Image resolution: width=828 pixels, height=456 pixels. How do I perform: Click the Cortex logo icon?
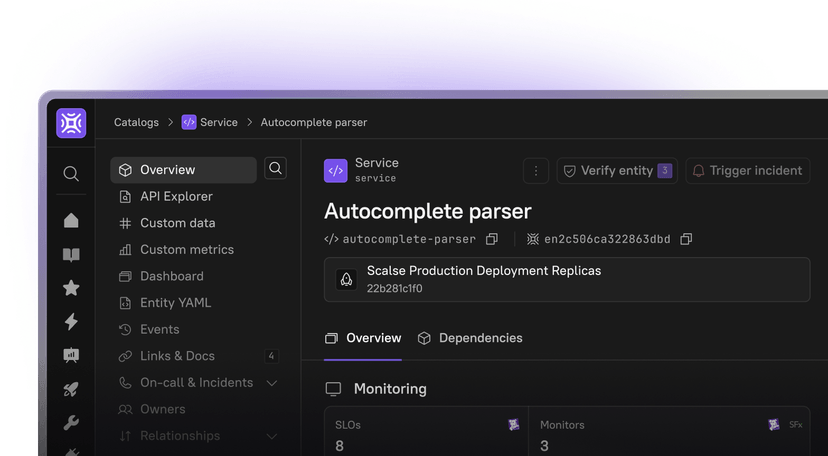pyautogui.click(x=71, y=123)
